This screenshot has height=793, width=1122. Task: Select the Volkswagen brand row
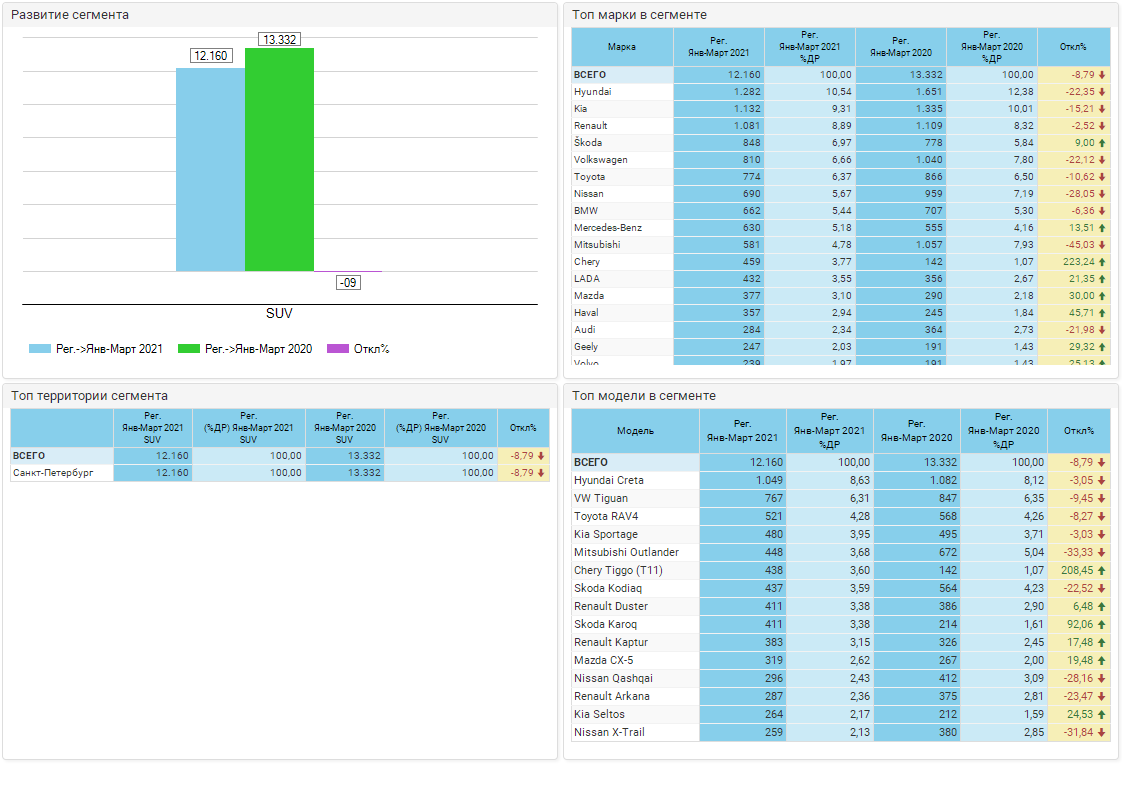602,160
